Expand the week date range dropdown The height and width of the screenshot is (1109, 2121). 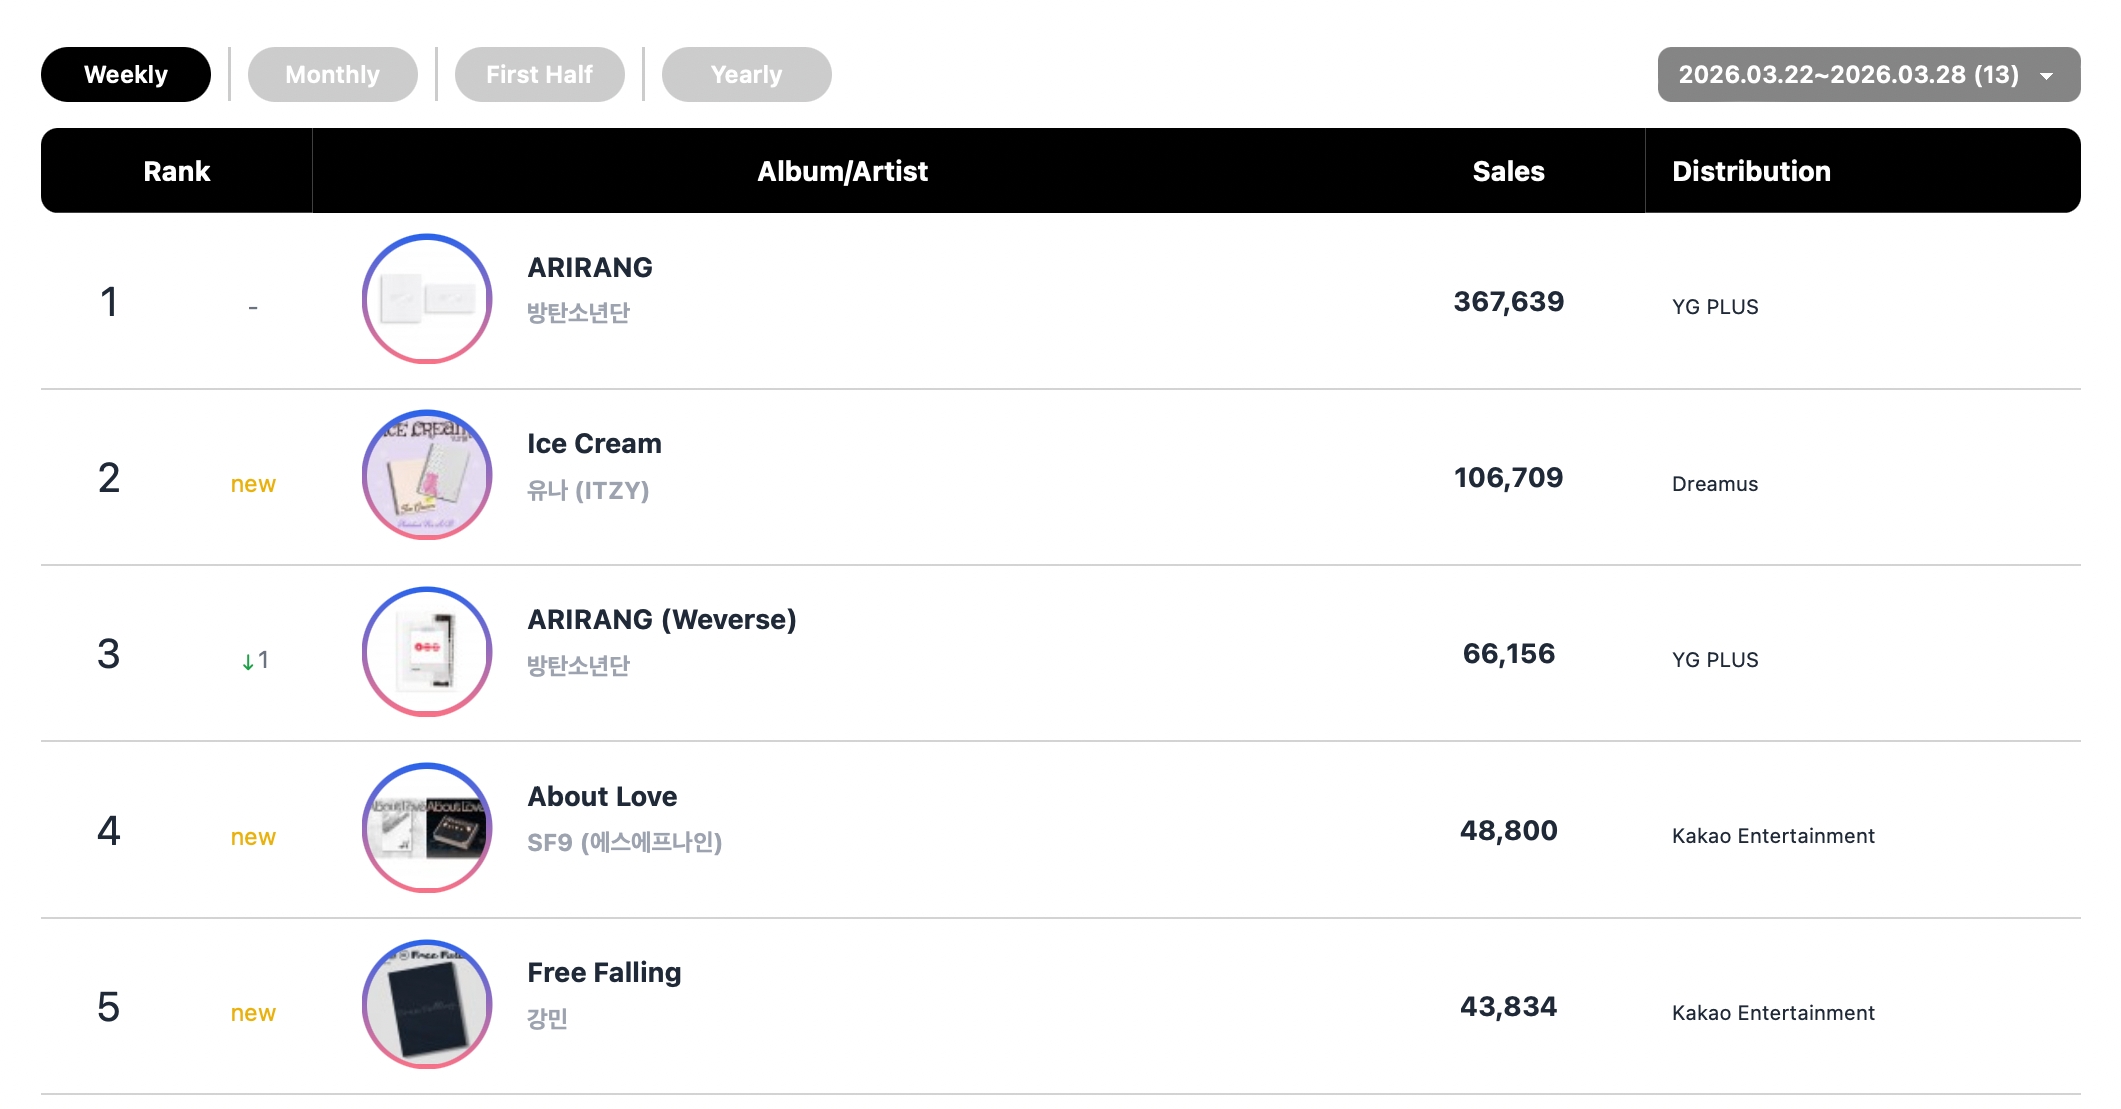1848,75
